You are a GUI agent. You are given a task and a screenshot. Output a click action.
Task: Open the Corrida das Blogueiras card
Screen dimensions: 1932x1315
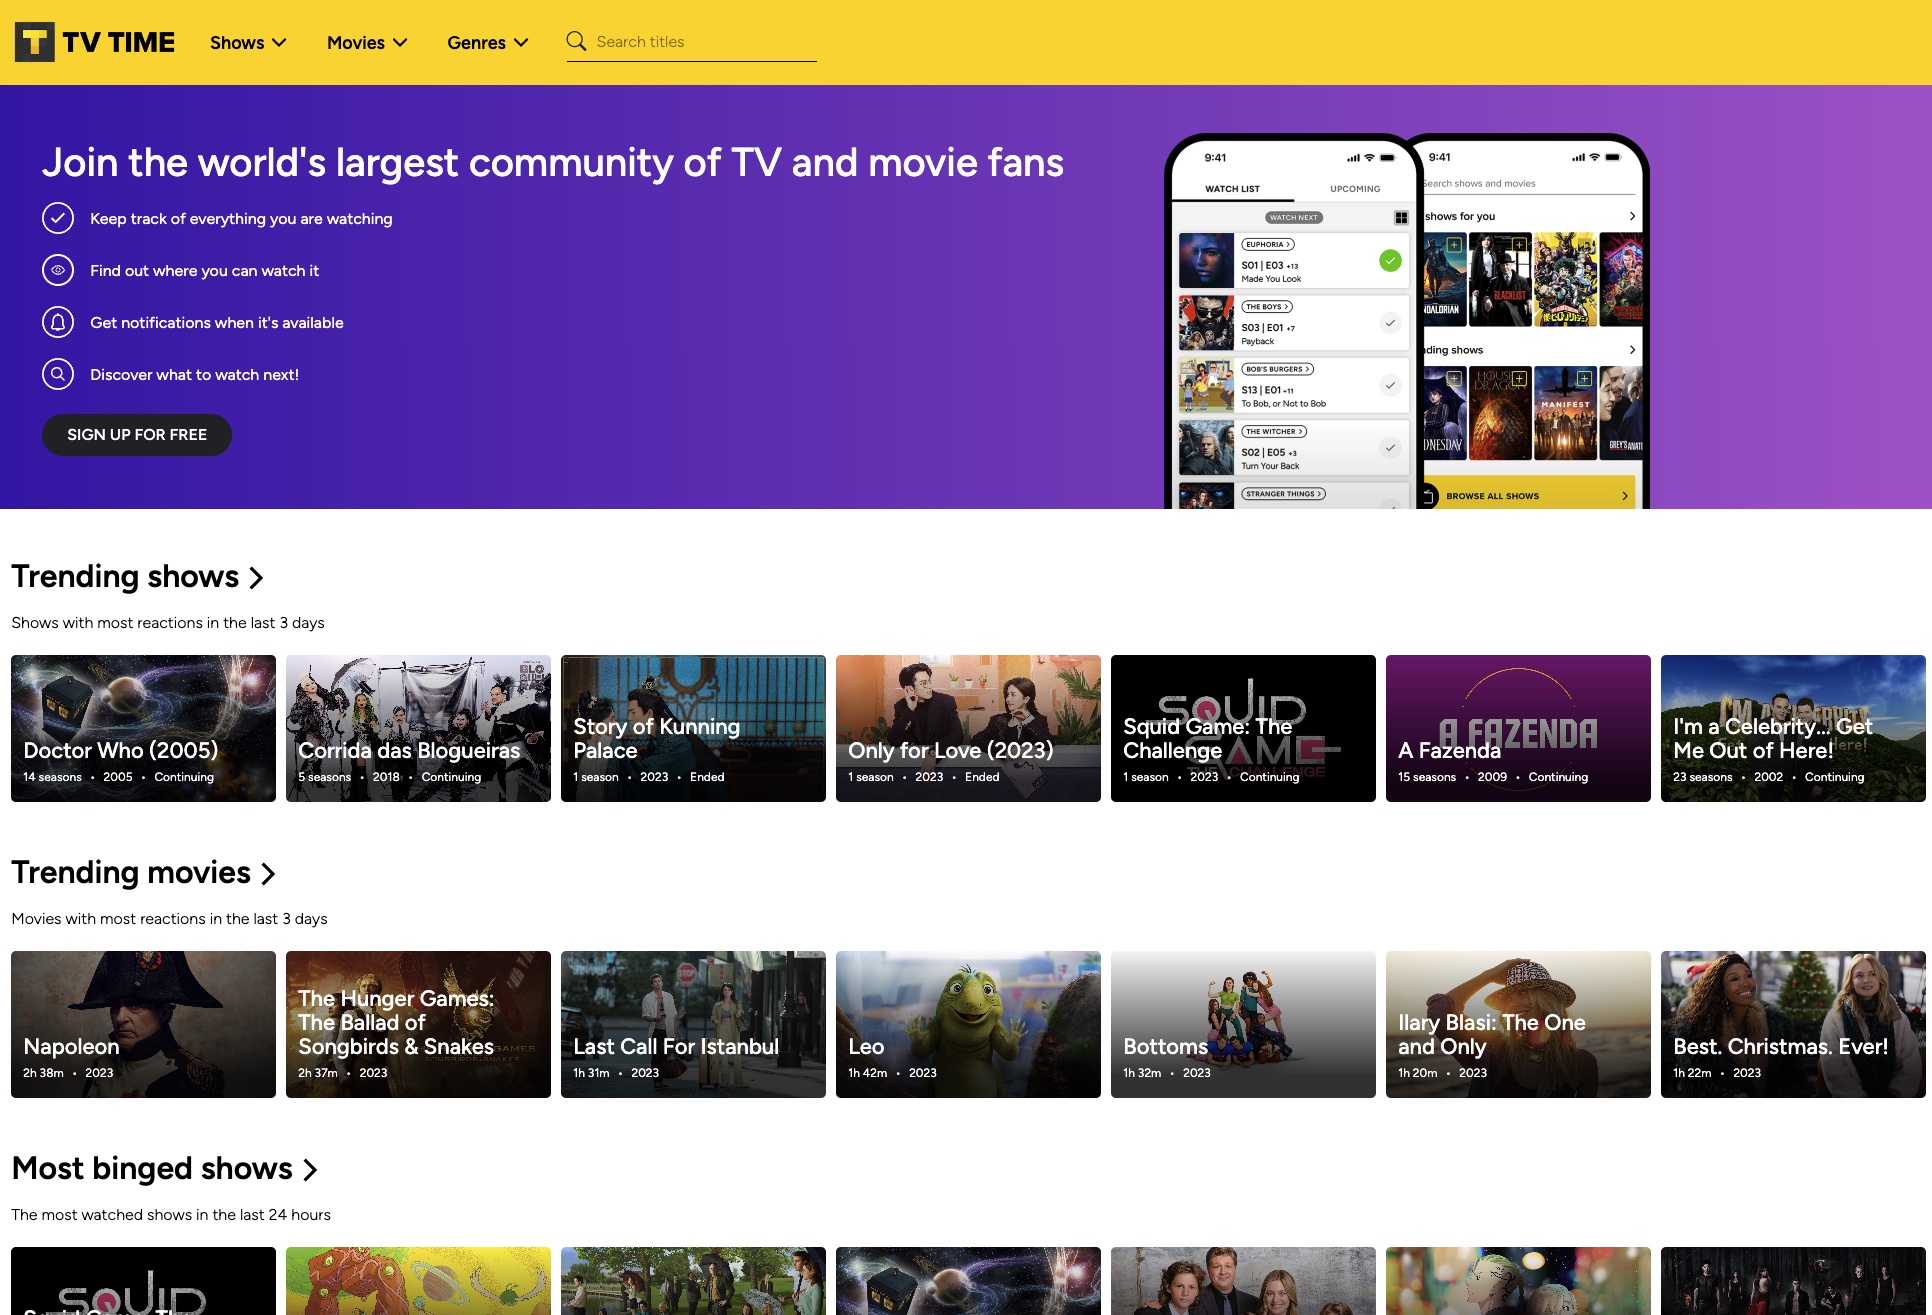point(418,728)
